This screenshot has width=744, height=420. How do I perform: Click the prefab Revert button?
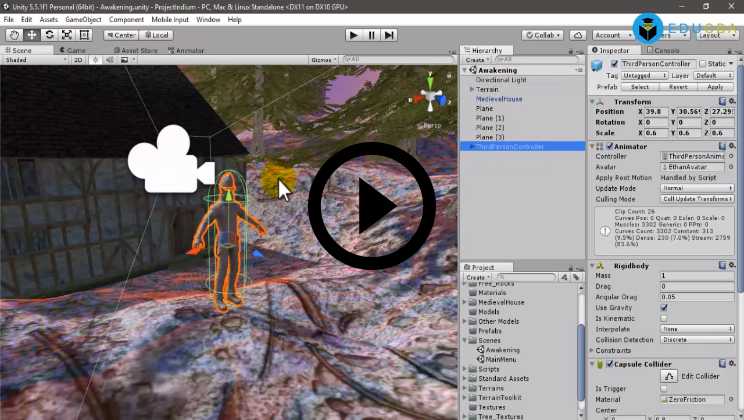677,87
